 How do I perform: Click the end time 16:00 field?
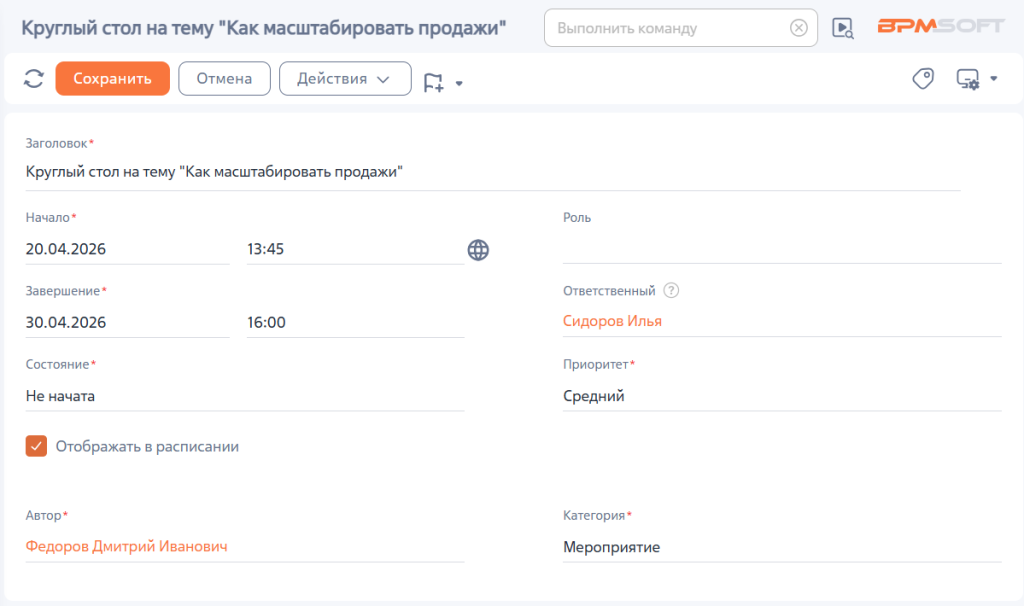355,323
